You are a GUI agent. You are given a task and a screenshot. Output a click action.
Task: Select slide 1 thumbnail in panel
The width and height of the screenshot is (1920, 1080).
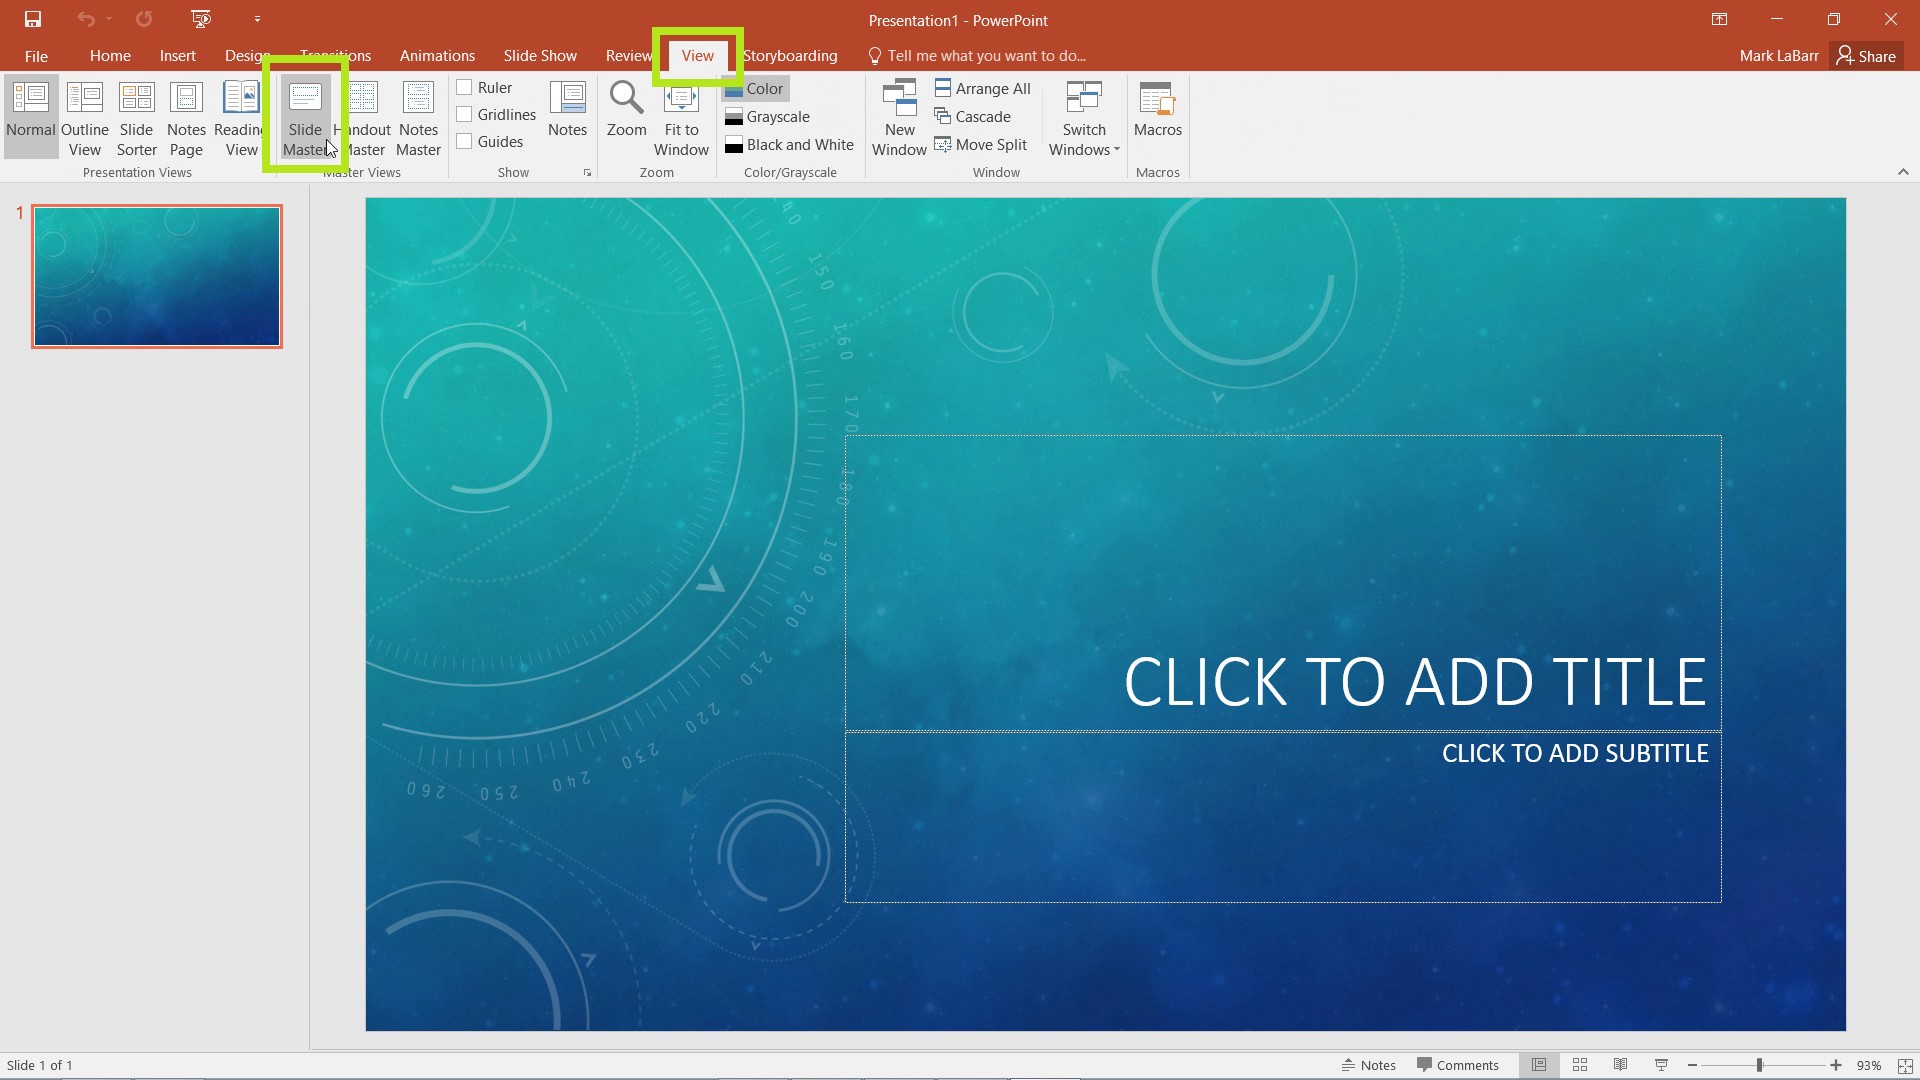point(157,276)
